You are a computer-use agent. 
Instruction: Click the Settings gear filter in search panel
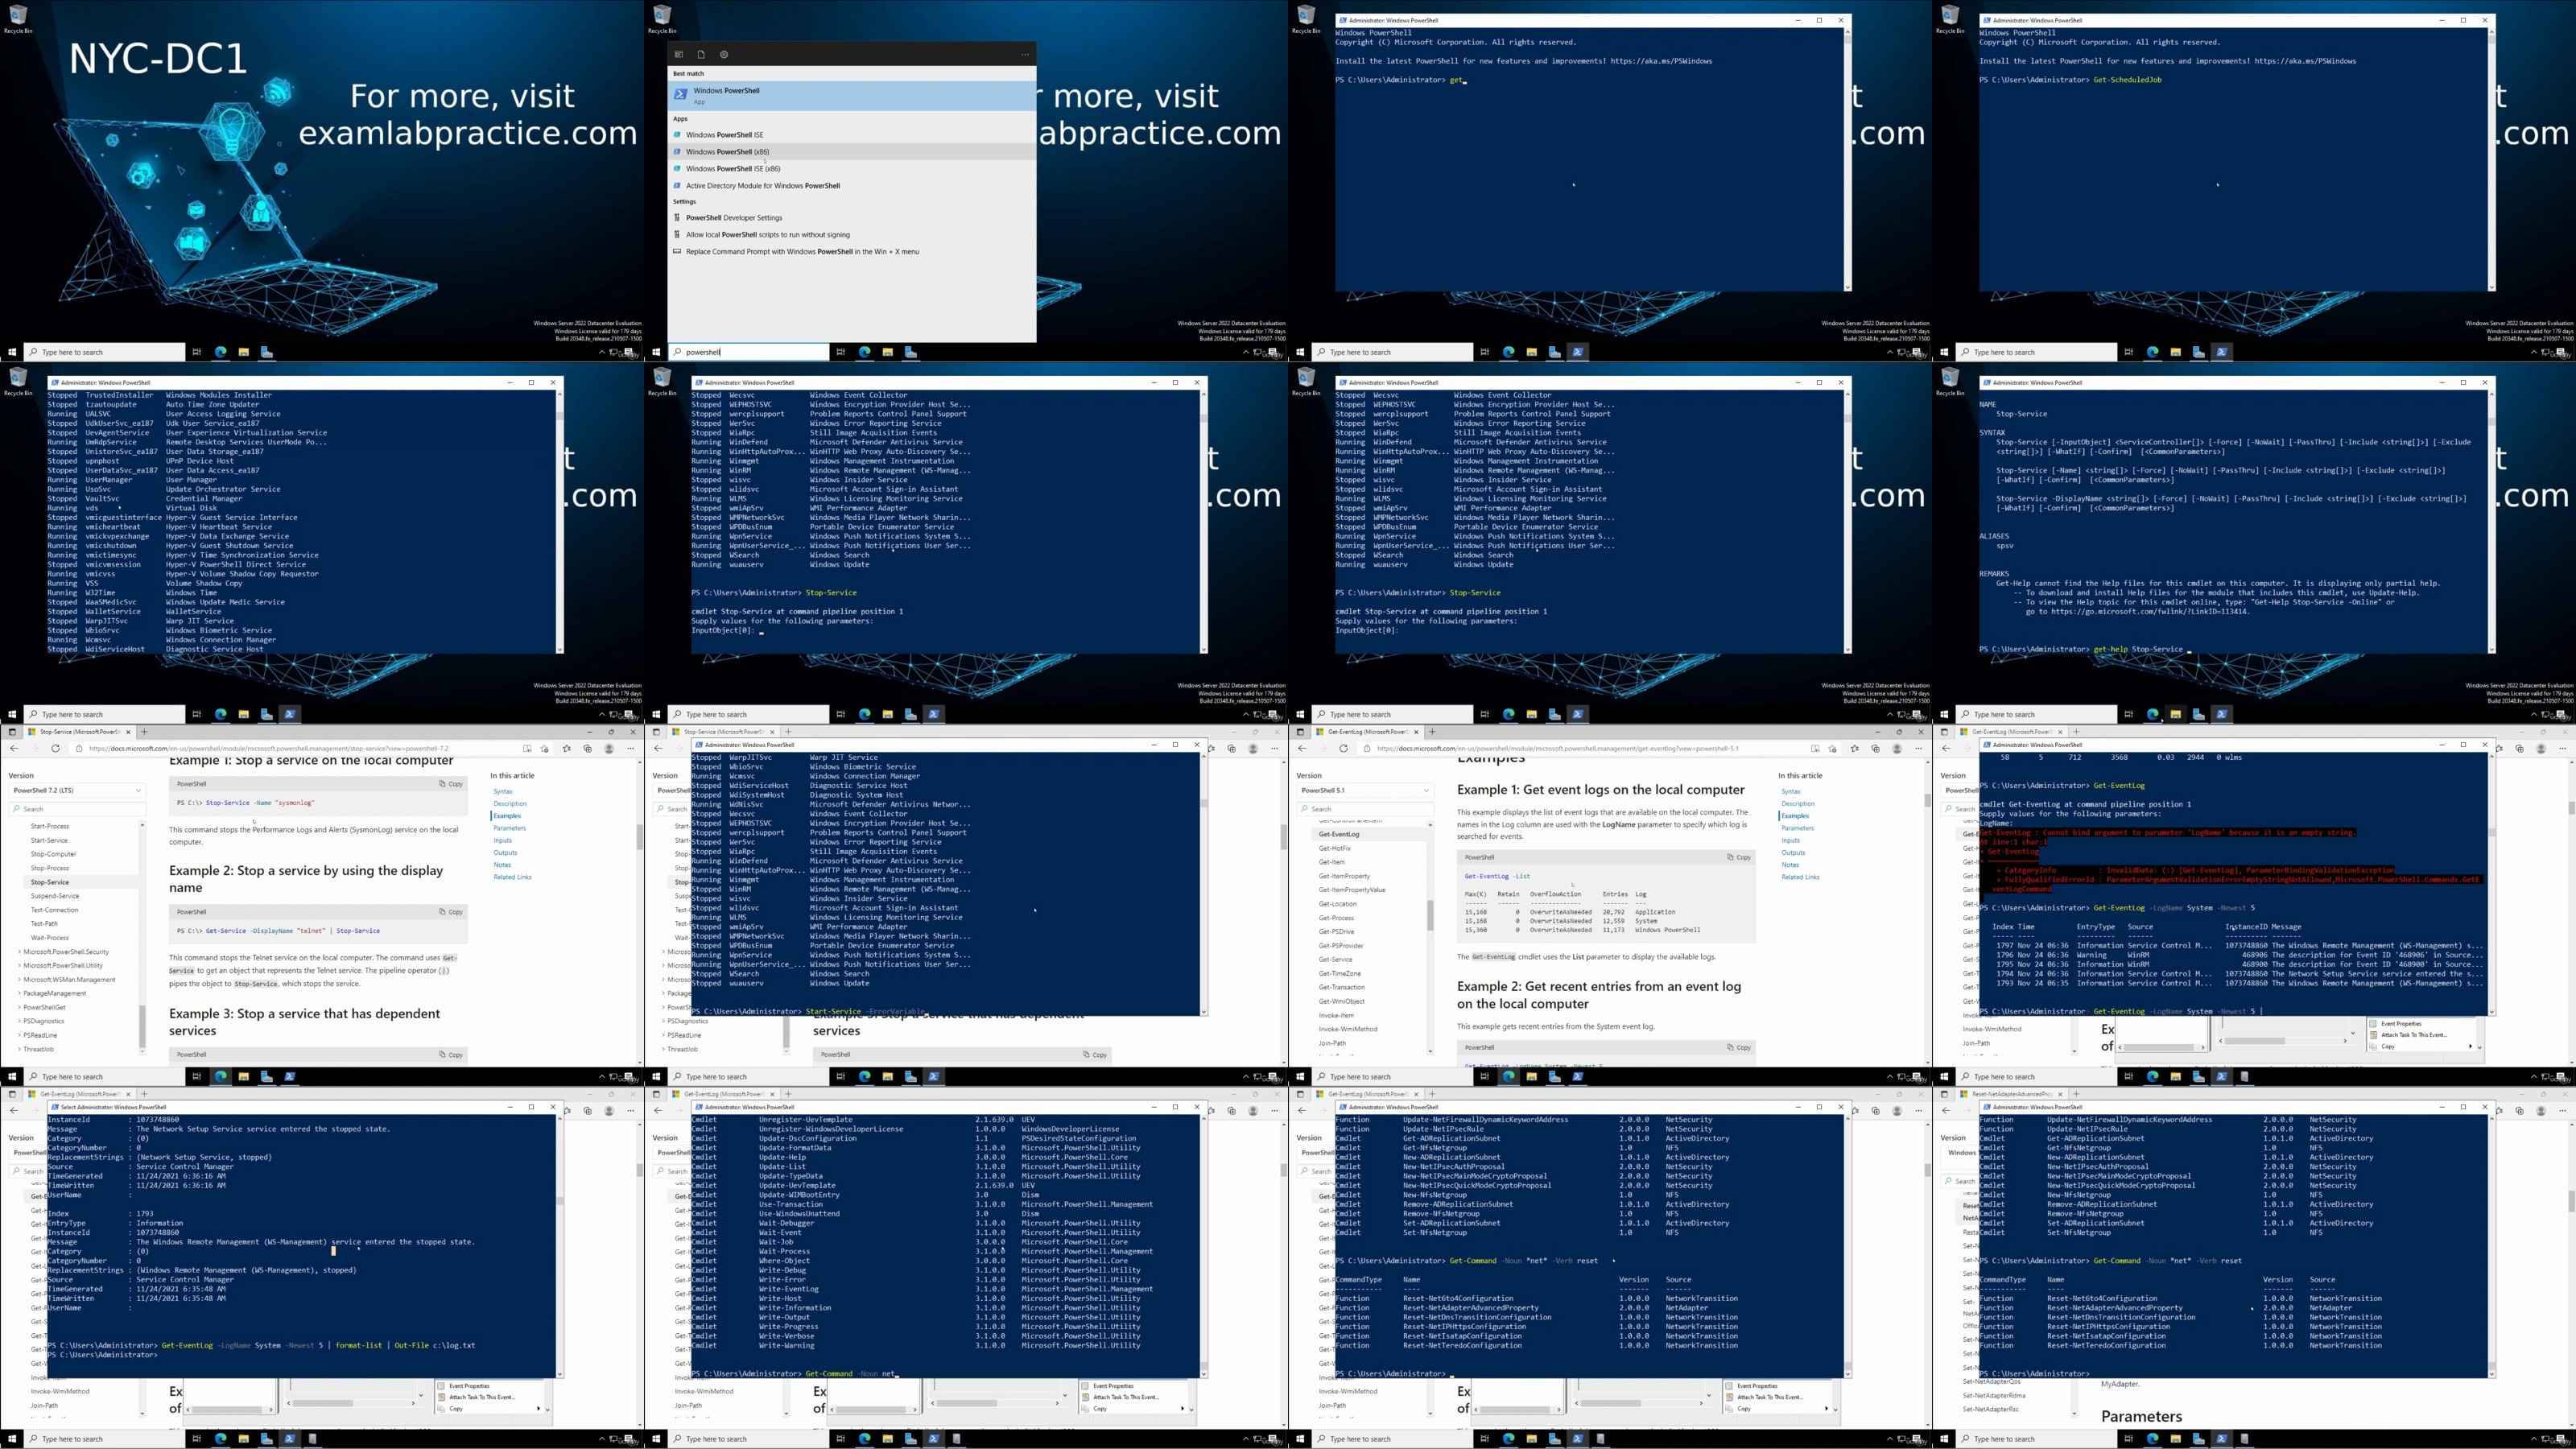pyautogui.click(x=724, y=55)
